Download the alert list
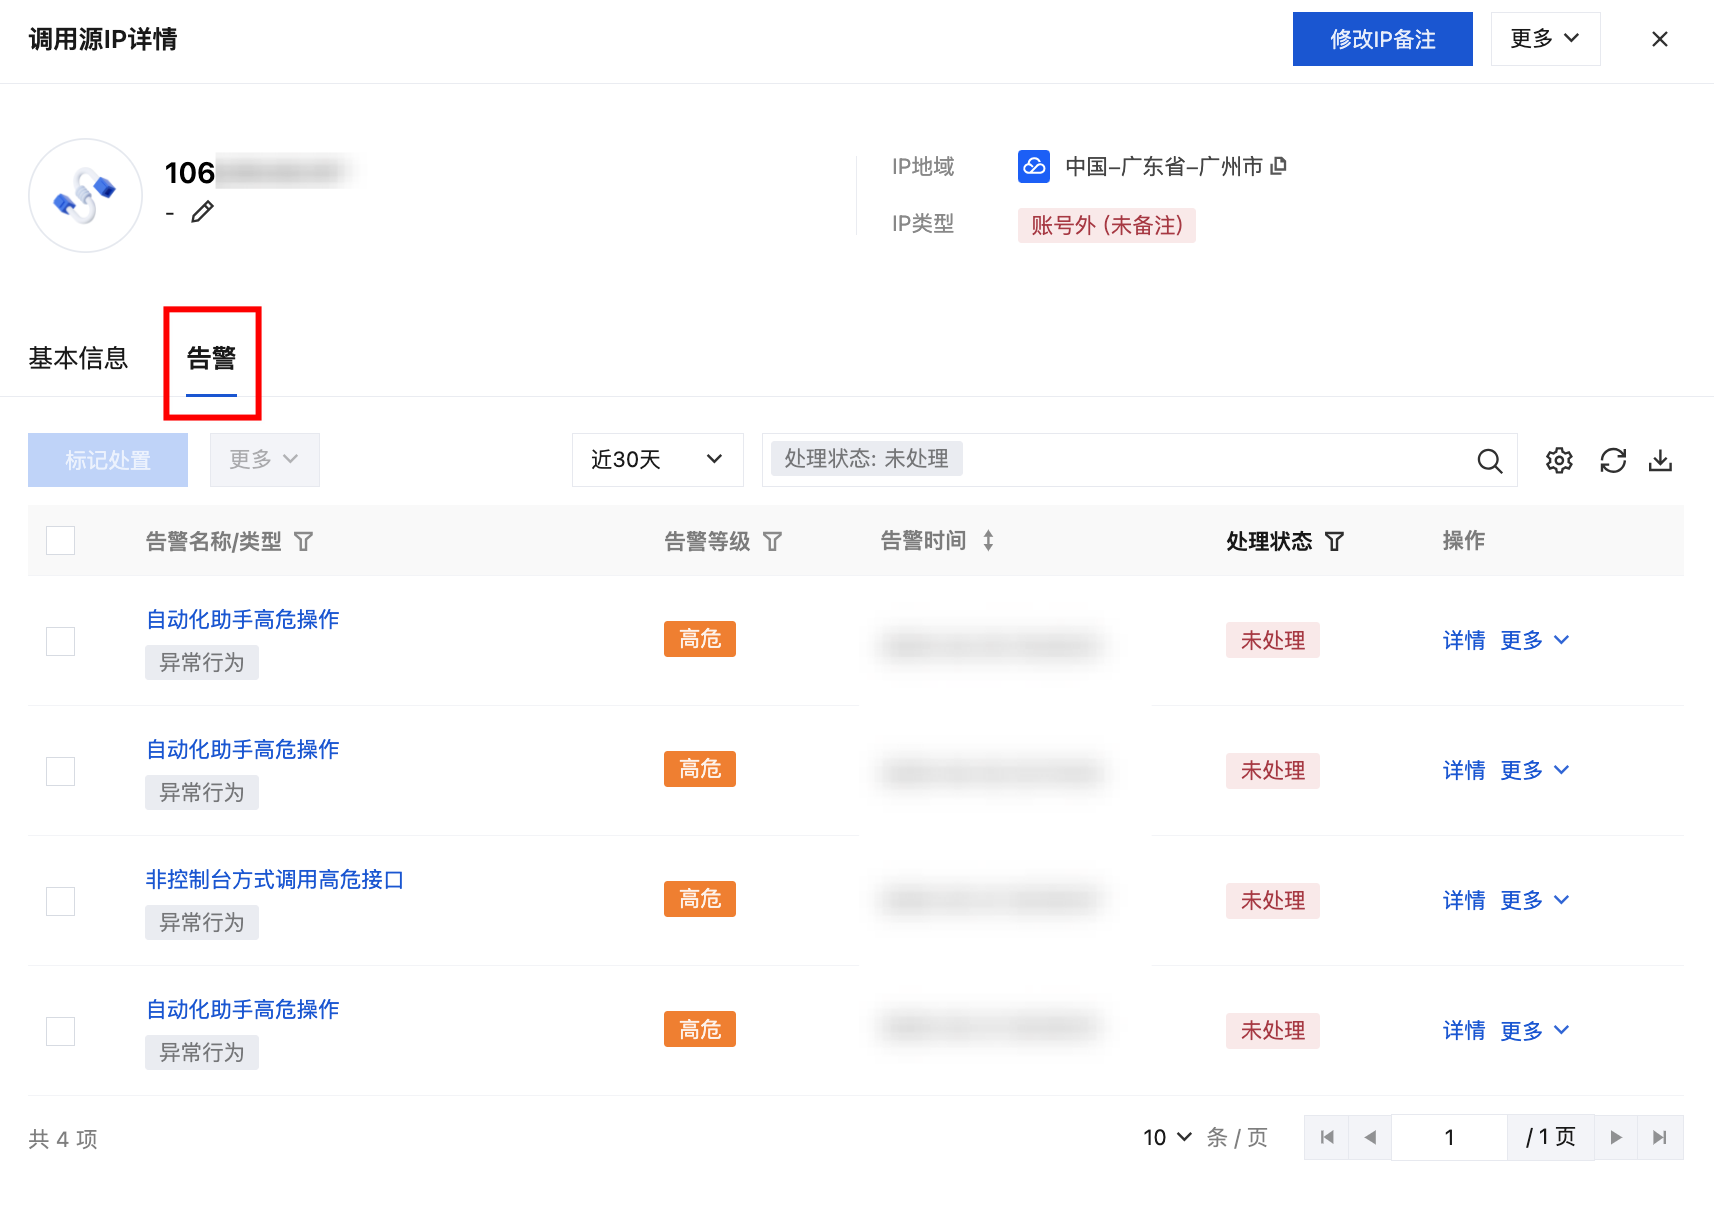Screen dimensions: 1714x1212 (x=1660, y=460)
